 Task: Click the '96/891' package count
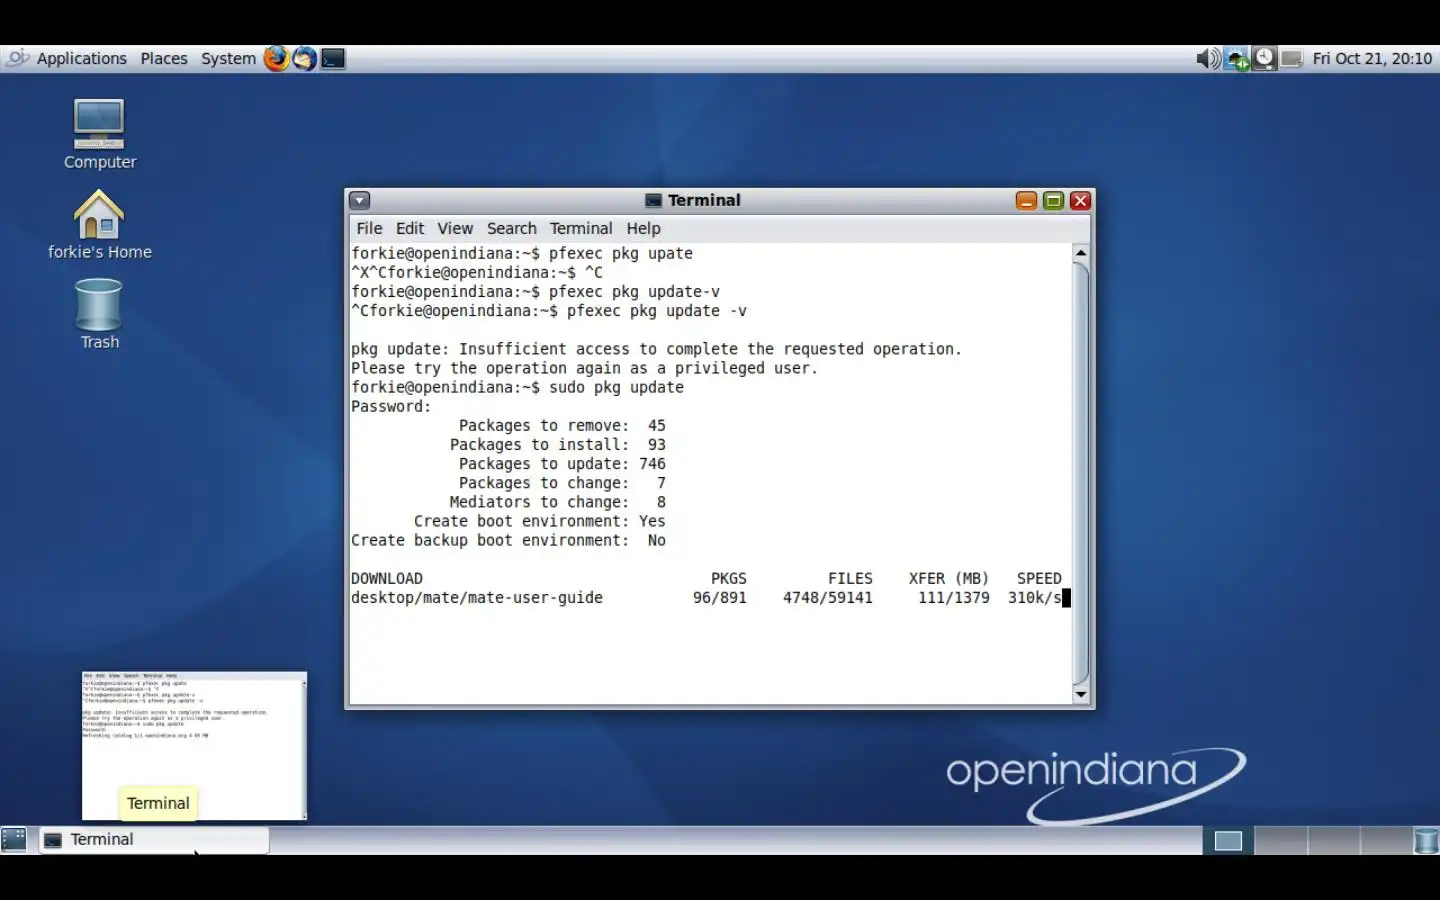(720, 598)
